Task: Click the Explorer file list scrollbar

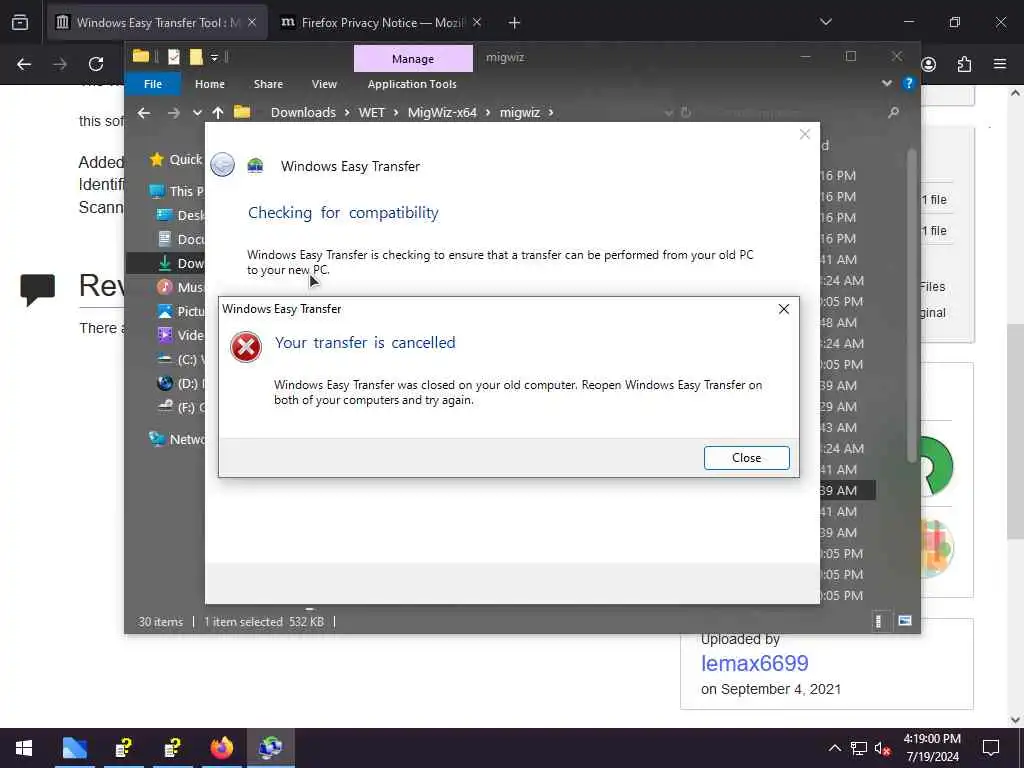Action: pos(912,307)
